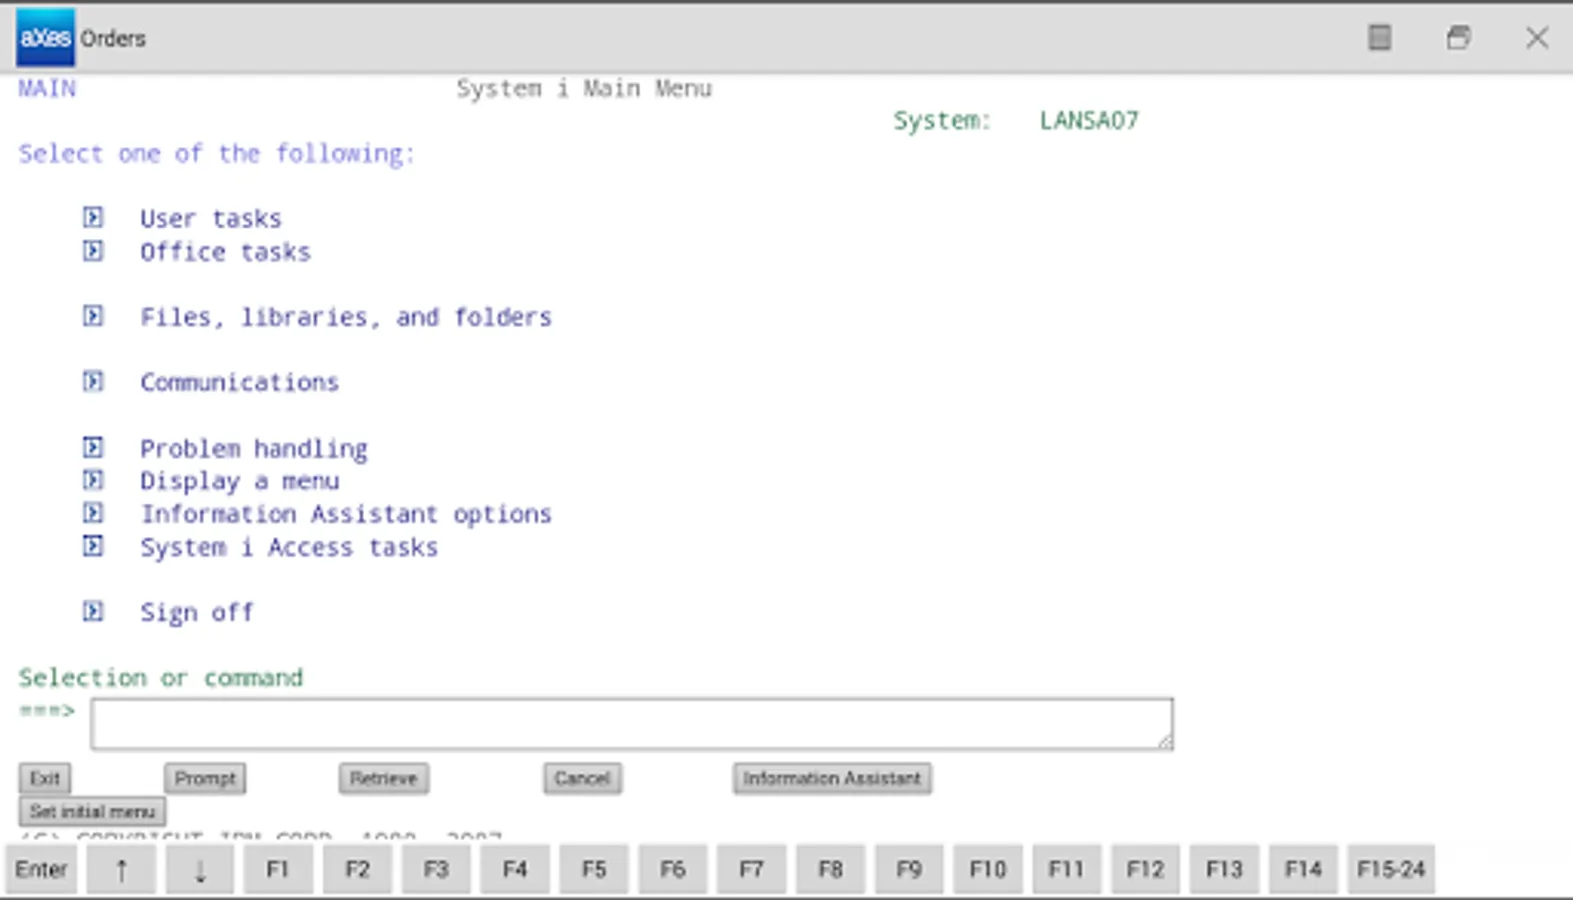Click the F14 function key

click(1303, 869)
